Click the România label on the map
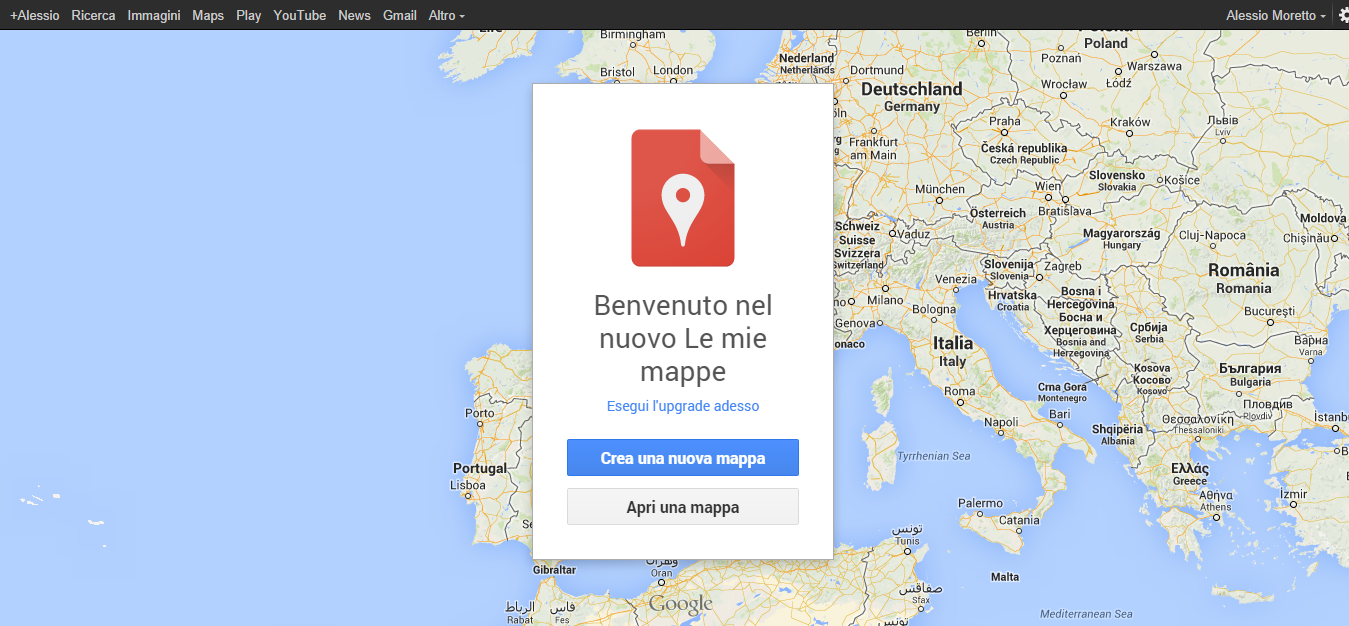The image size is (1349, 626). (x=1243, y=270)
